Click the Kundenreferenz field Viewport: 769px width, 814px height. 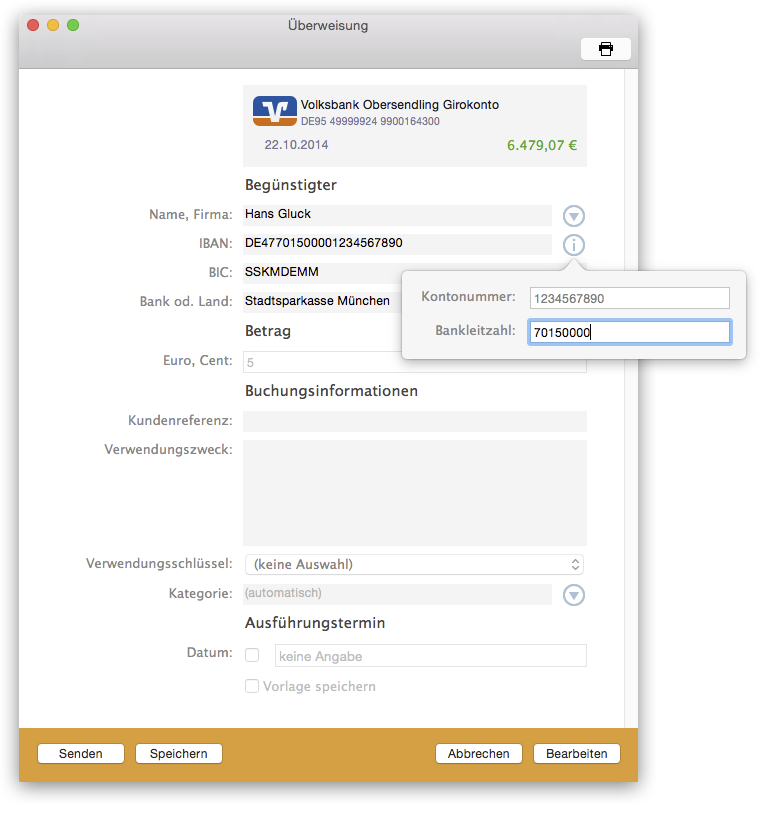(414, 421)
